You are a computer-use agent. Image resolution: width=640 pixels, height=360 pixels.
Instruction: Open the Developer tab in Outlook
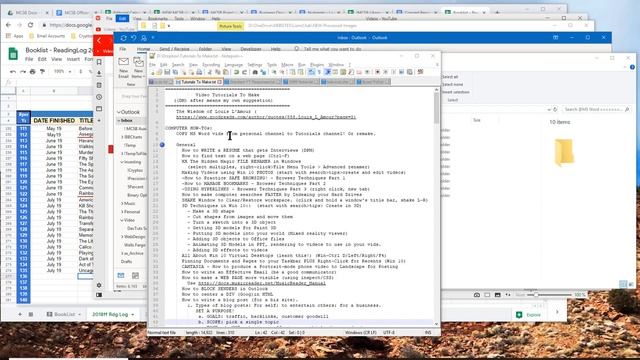pos(251,49)
